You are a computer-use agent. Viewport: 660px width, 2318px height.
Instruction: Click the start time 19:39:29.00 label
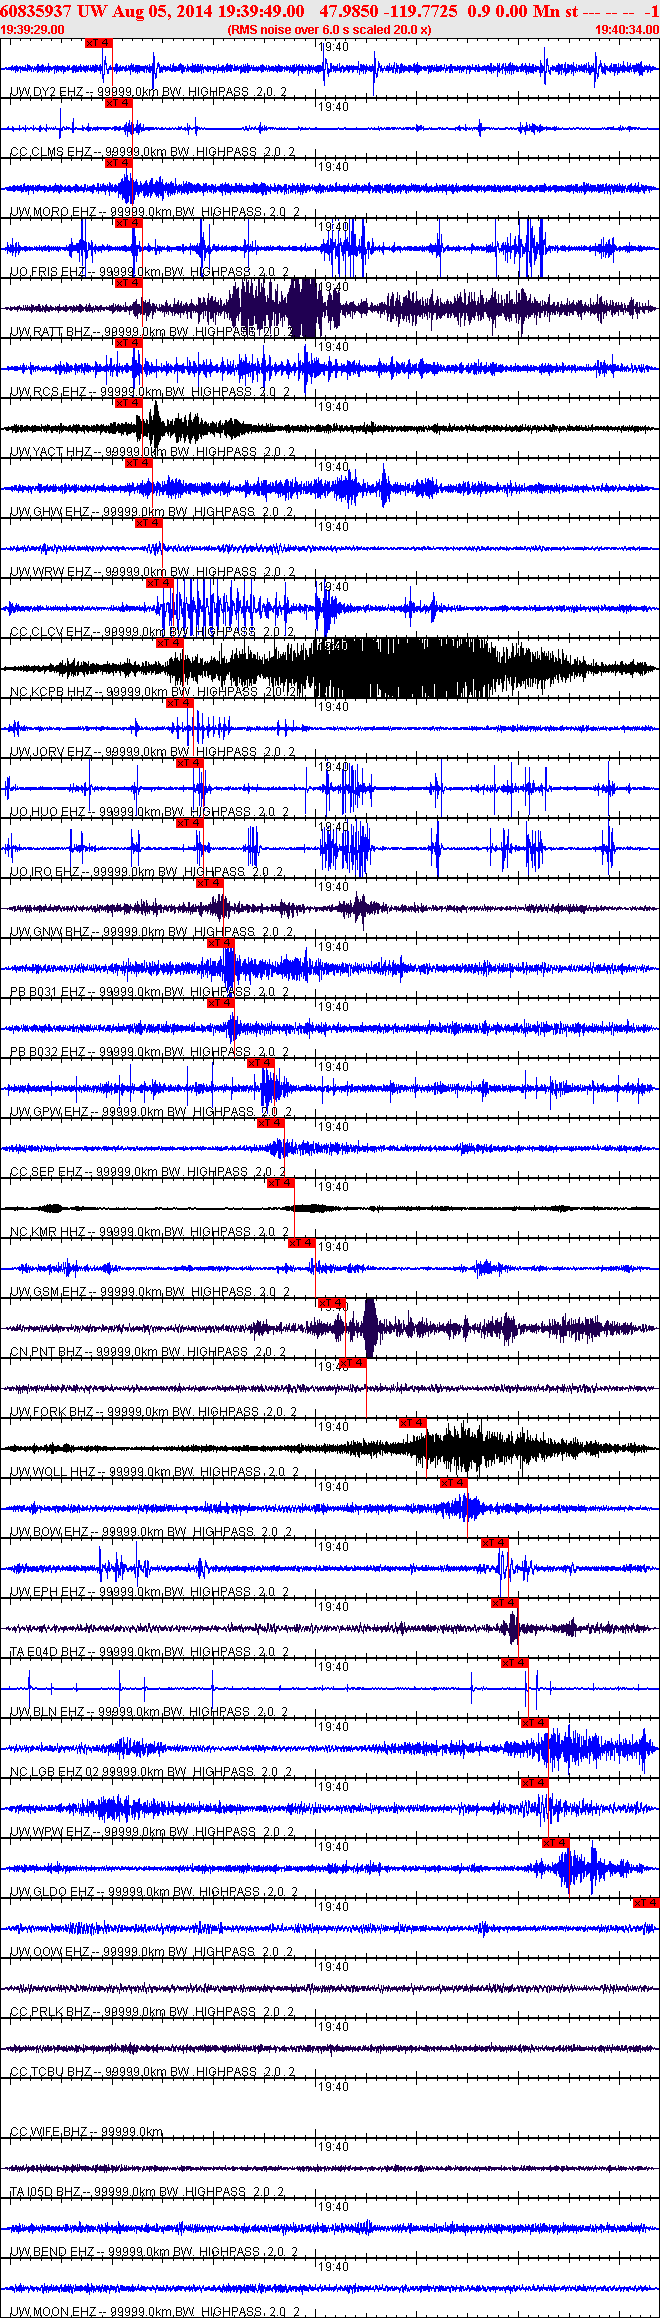tap(33, 30)
